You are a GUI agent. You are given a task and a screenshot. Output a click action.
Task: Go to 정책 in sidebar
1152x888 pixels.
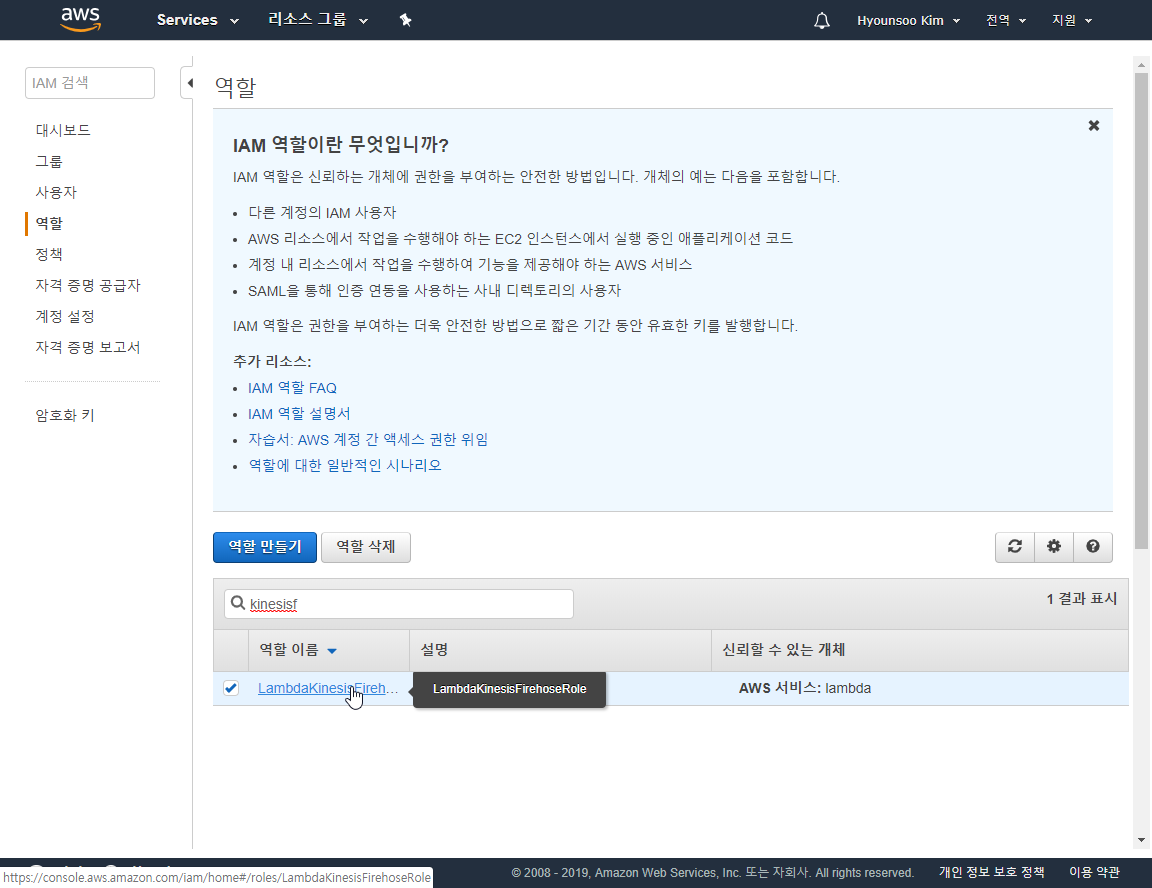(x=49, y=254)
